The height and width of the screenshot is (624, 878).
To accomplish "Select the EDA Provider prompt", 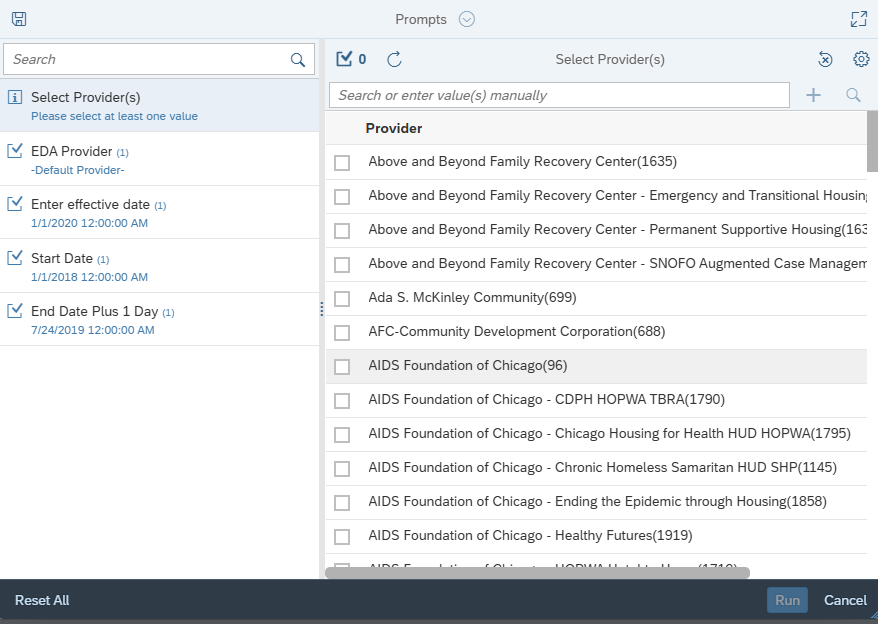I will pyautogui.click(x=160, y=159).
